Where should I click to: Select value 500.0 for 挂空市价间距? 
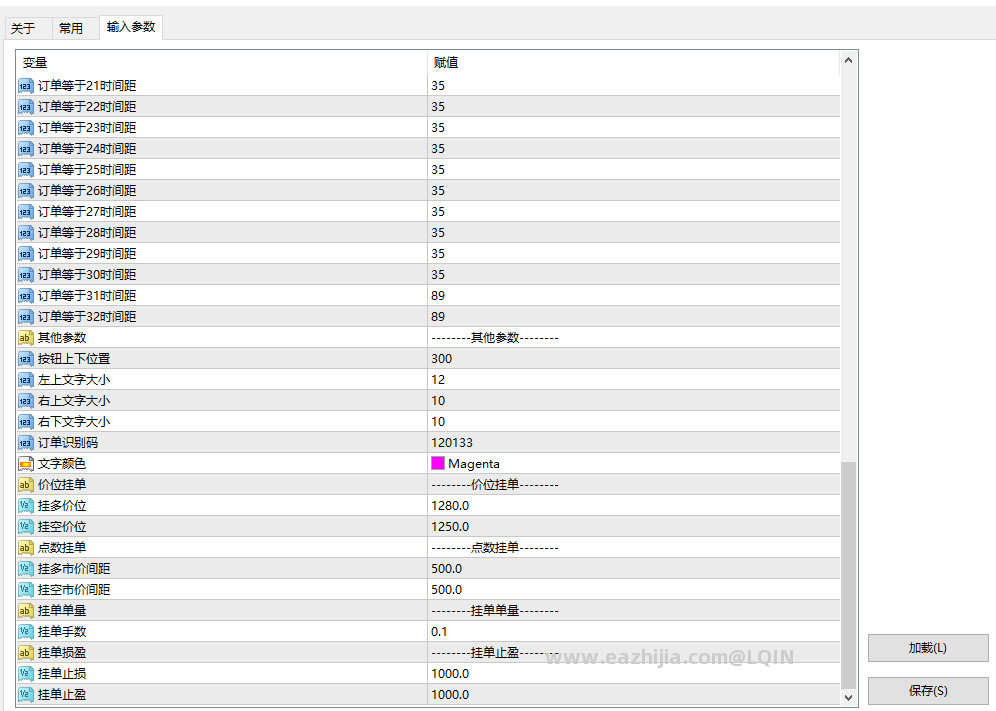[447, 589]
